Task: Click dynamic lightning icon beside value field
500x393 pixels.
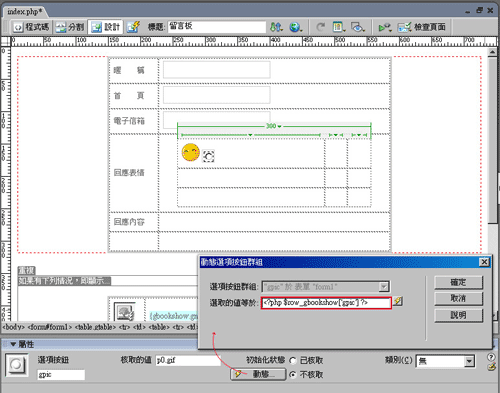Action: (398, 302)
